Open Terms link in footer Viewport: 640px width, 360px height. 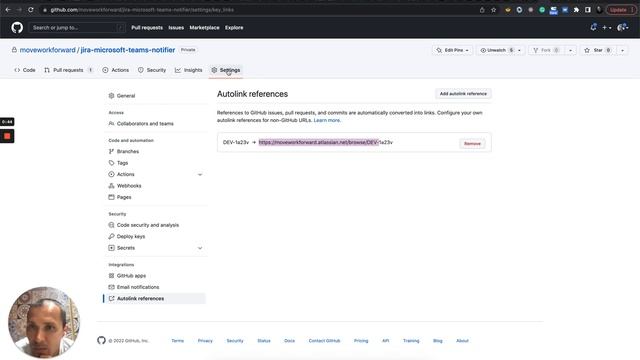point(178,340)
